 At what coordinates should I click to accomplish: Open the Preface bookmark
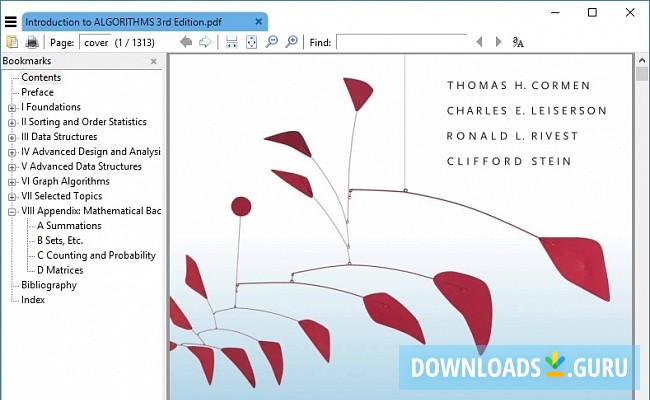click(x=37, y=92)
